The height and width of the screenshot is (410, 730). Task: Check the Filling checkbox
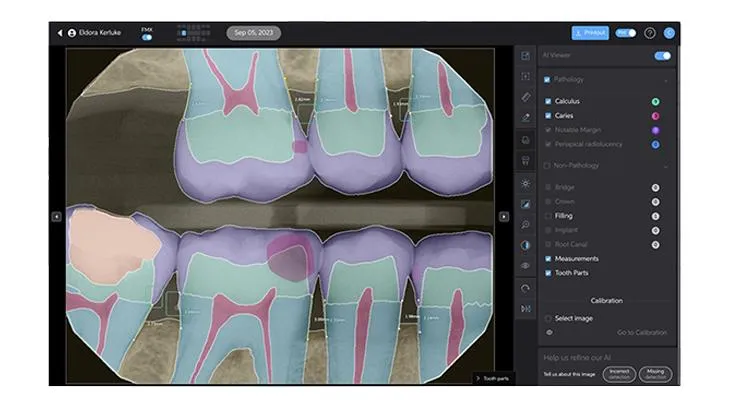548,216
